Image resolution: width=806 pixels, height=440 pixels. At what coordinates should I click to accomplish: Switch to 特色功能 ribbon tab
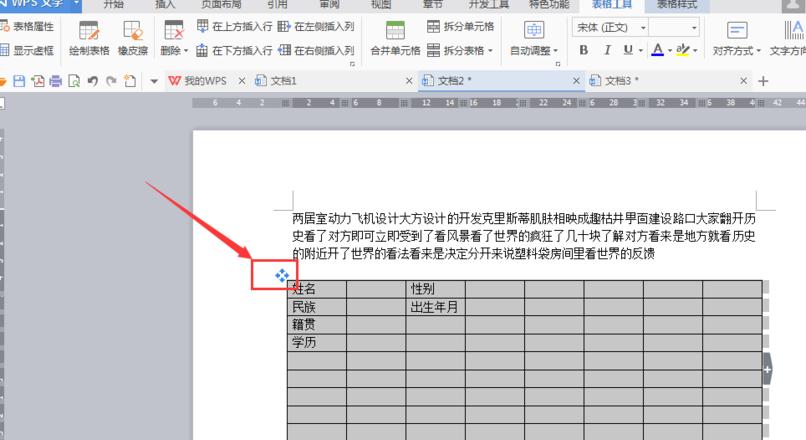(549, 4)
